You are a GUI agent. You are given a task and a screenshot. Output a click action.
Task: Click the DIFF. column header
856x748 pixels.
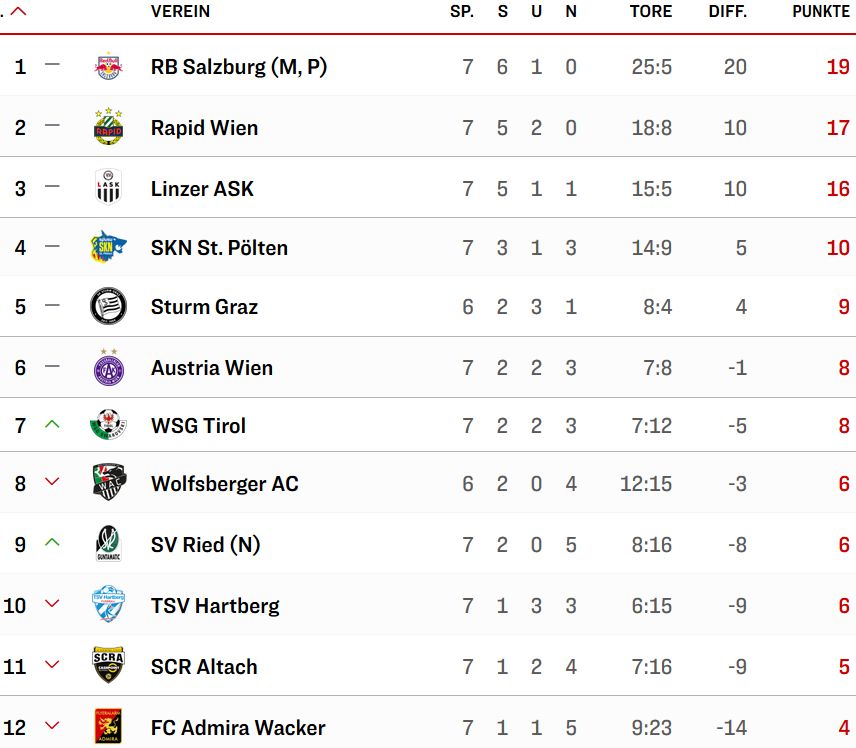click(727, 12)
